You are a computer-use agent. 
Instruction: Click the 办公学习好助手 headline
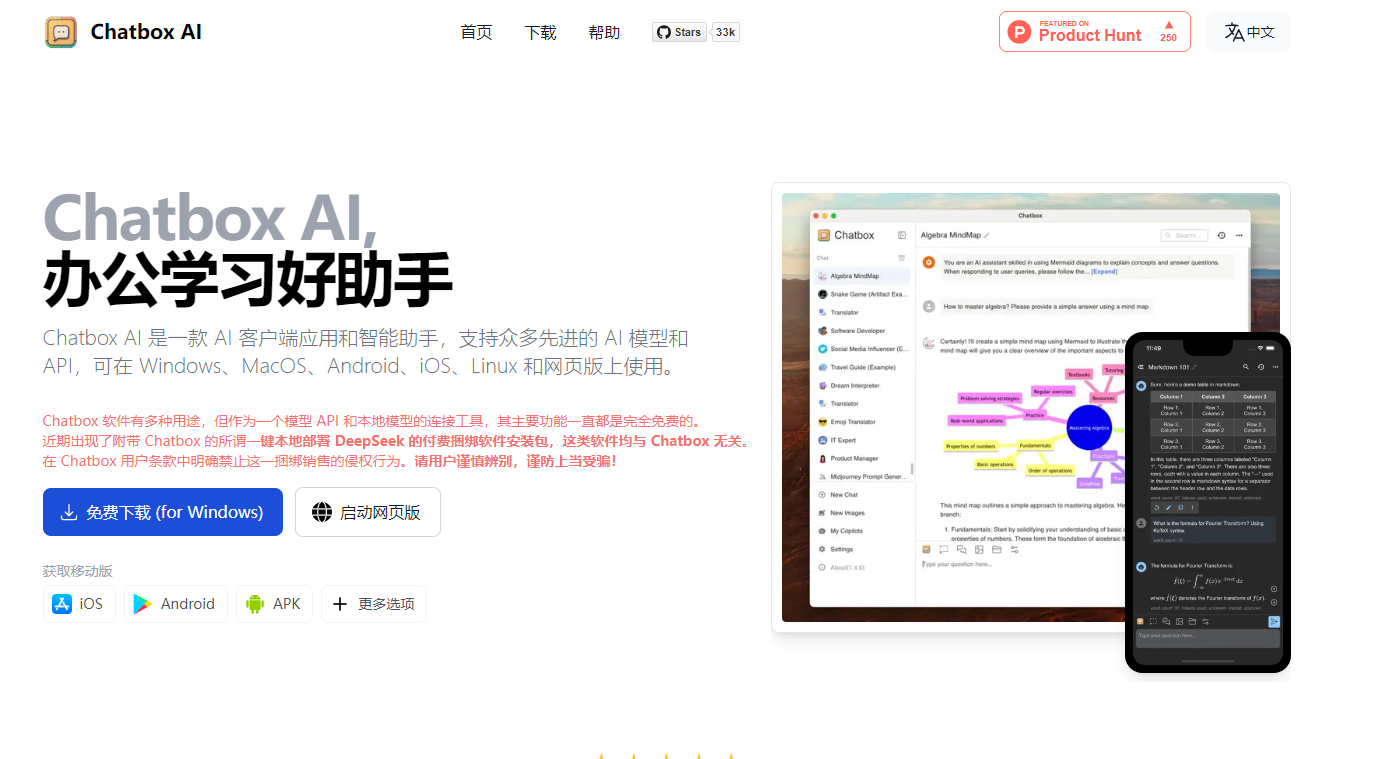pyautogui.click(x=247, y=279)
